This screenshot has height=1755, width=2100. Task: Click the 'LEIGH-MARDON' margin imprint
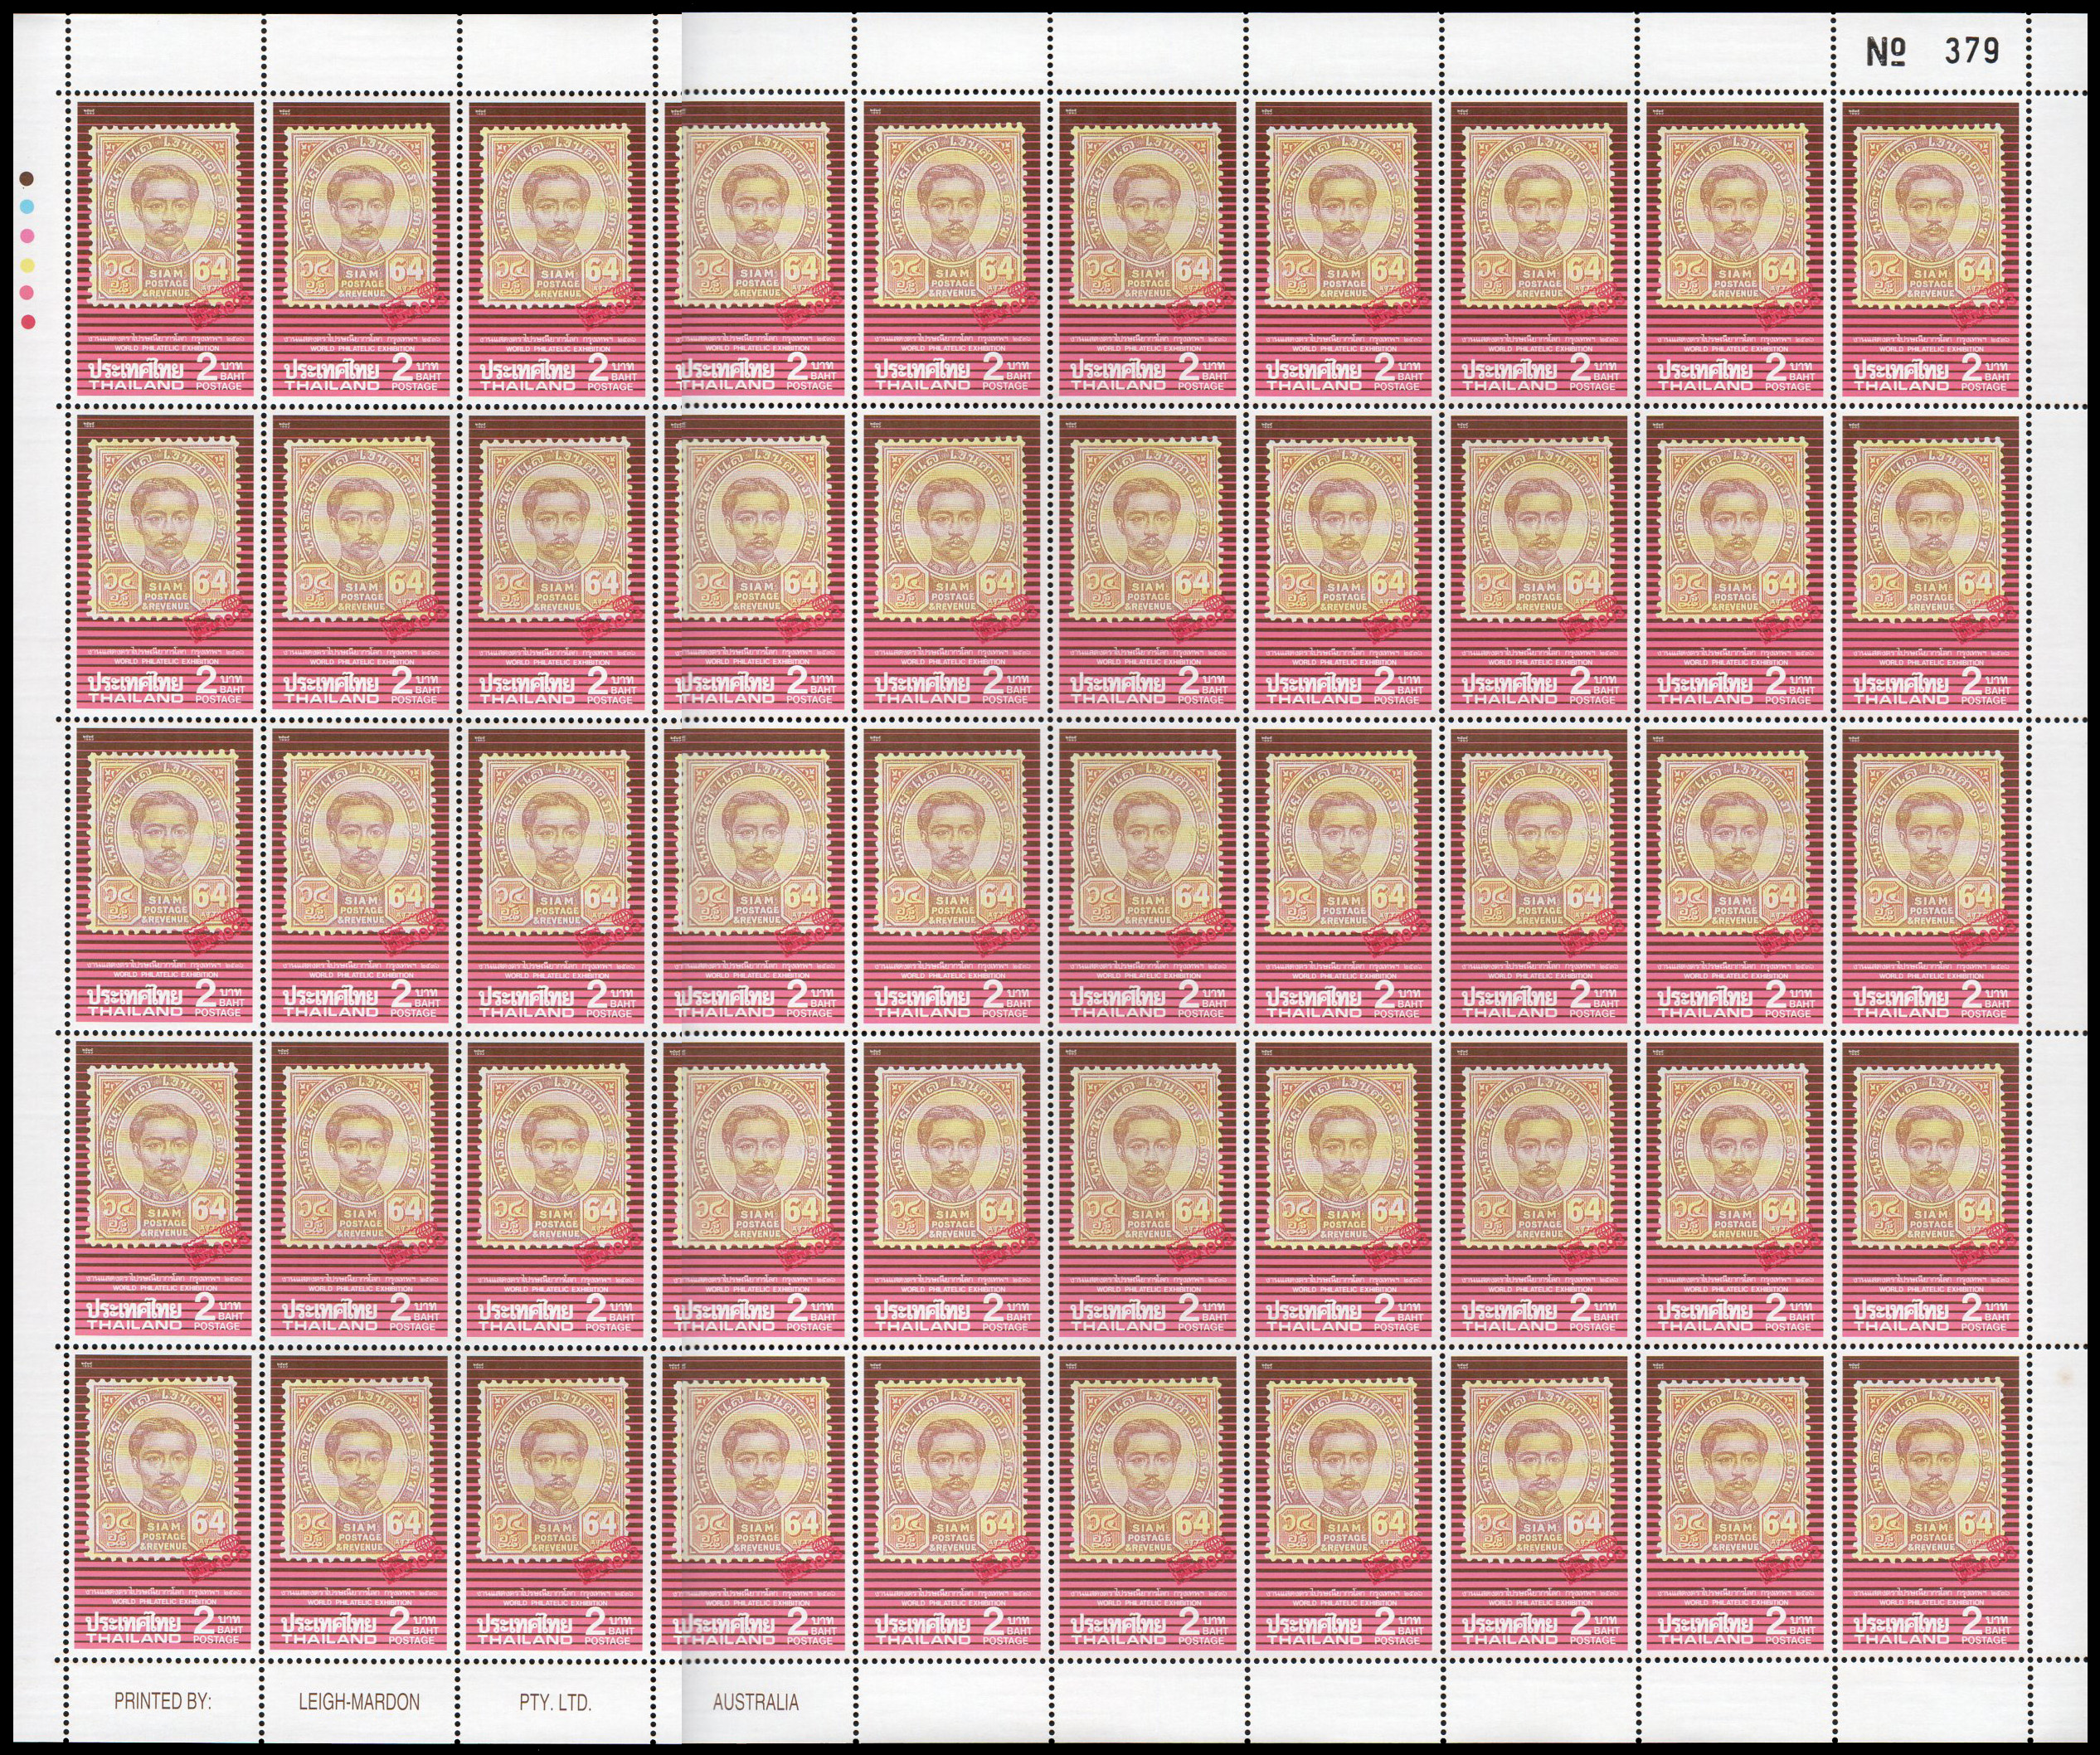(x=359, y=1702)
